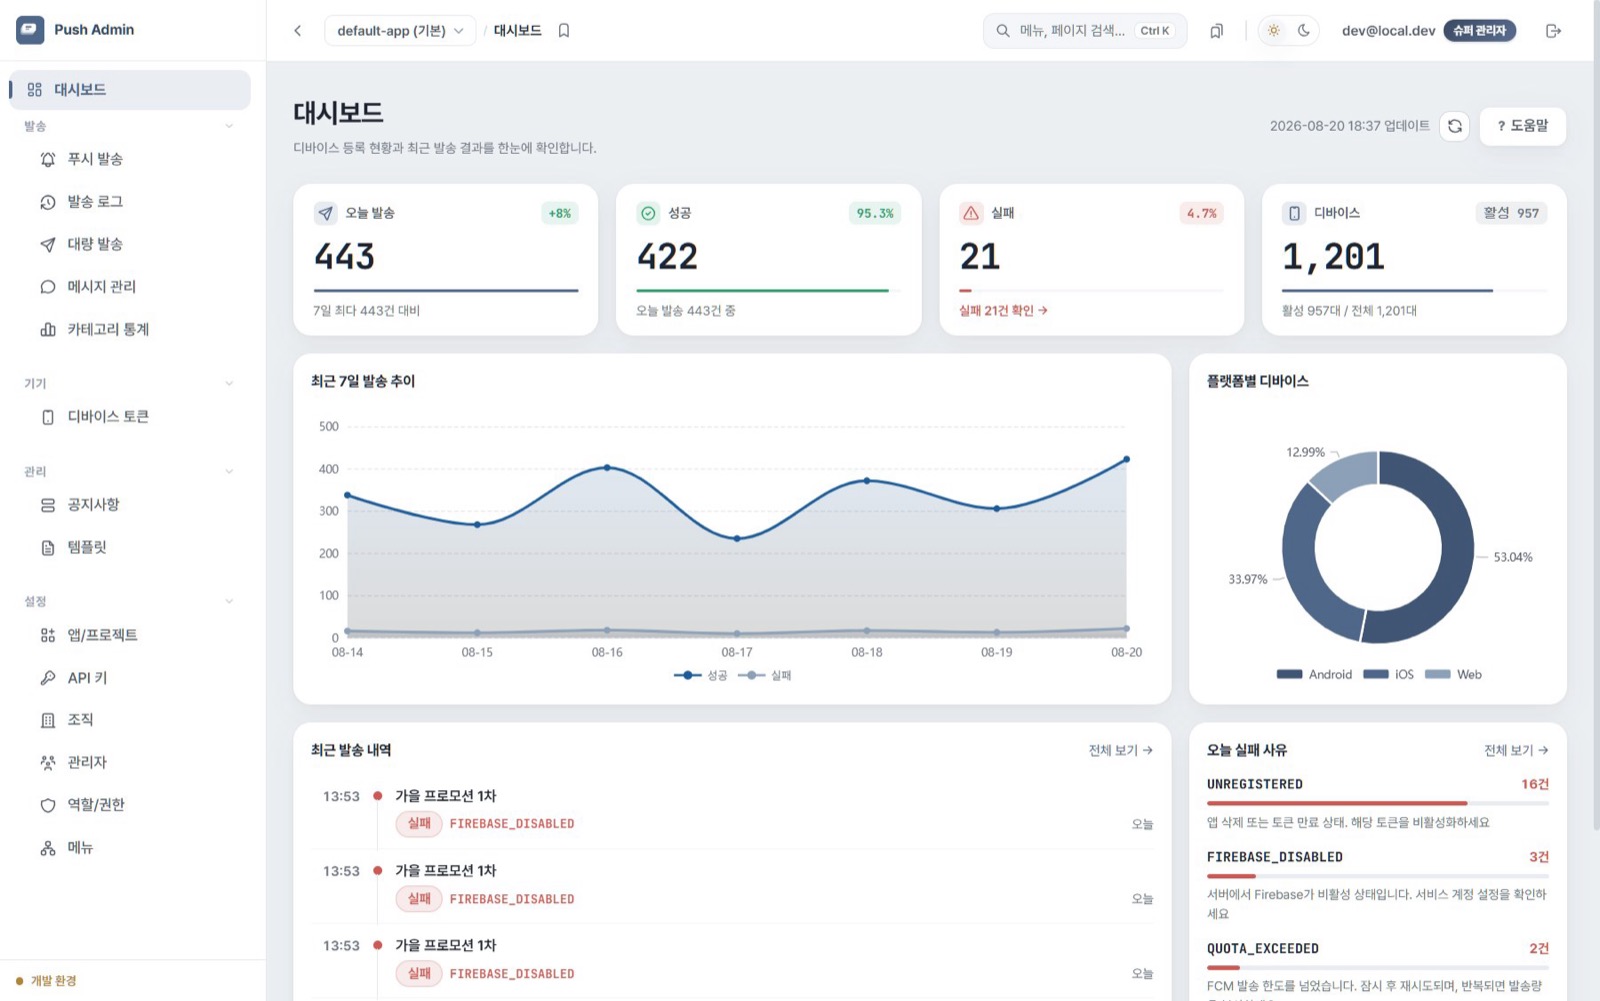Open the bookmarks list icon next to the search box
Viewport: 1600px width, 1001px height.
click(x=1216, y=31)
